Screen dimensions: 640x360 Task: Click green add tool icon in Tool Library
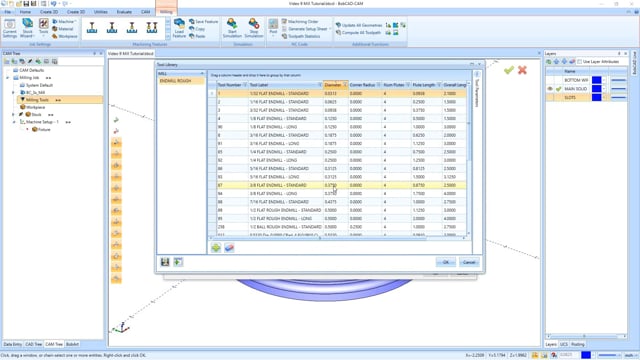(x=216, y=247)
